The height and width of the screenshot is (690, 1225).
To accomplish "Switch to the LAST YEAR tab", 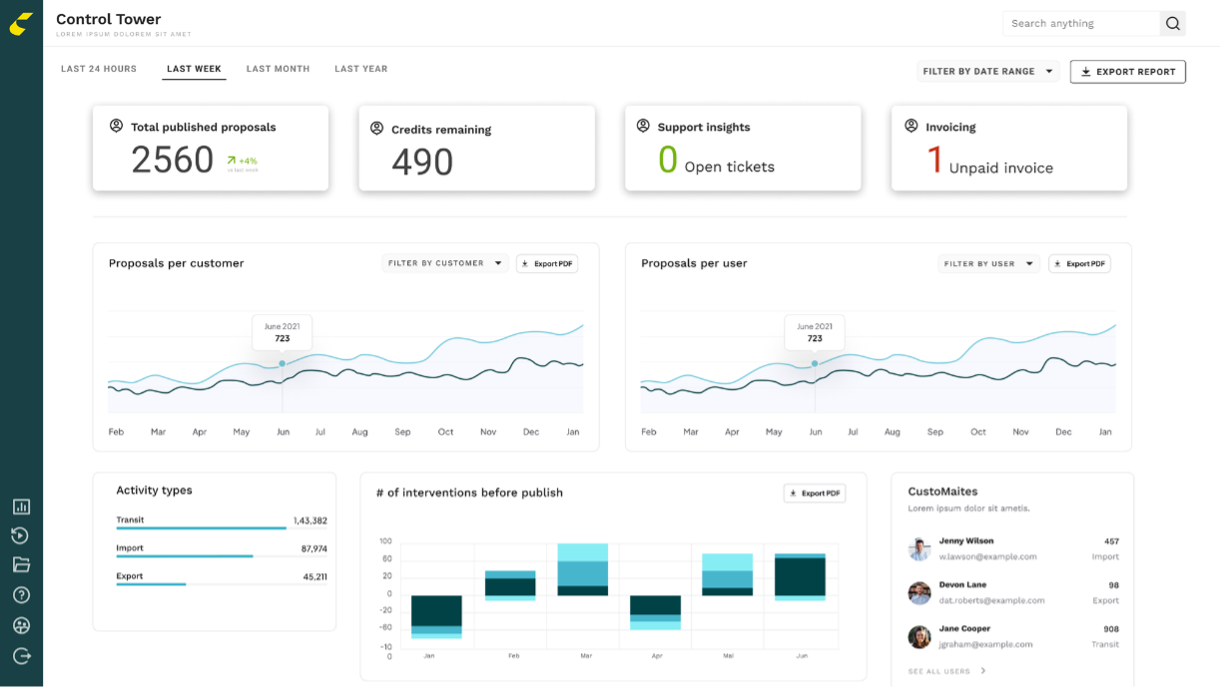I will point(361,68).
